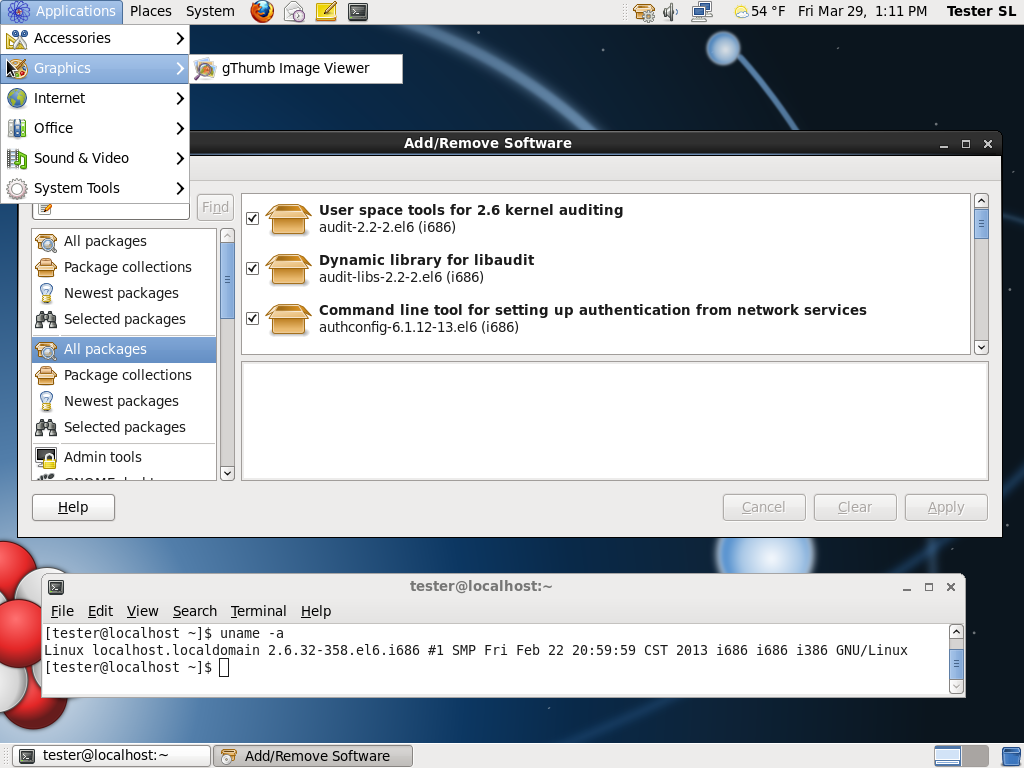Open the Terminal menu in terminal window
Screen dimensions: 1024x768
[259, 611]
